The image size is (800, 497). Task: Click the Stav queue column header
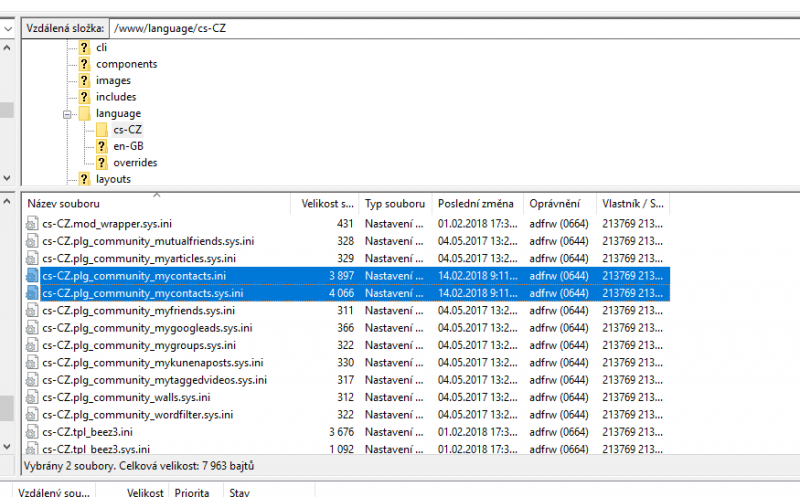pos(269,492)
